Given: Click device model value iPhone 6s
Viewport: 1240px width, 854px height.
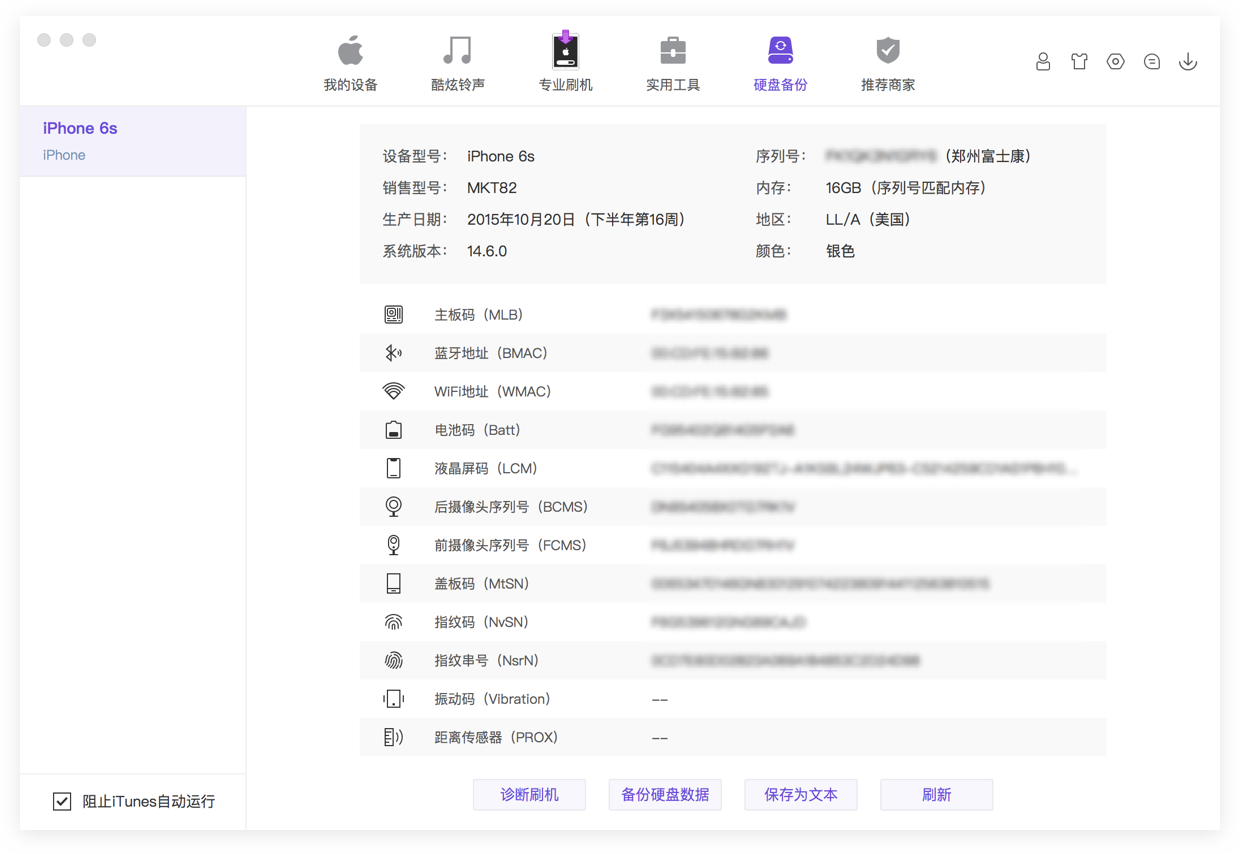Looking at the screenshot, I should pyautogui.click(x=501, y=156).
